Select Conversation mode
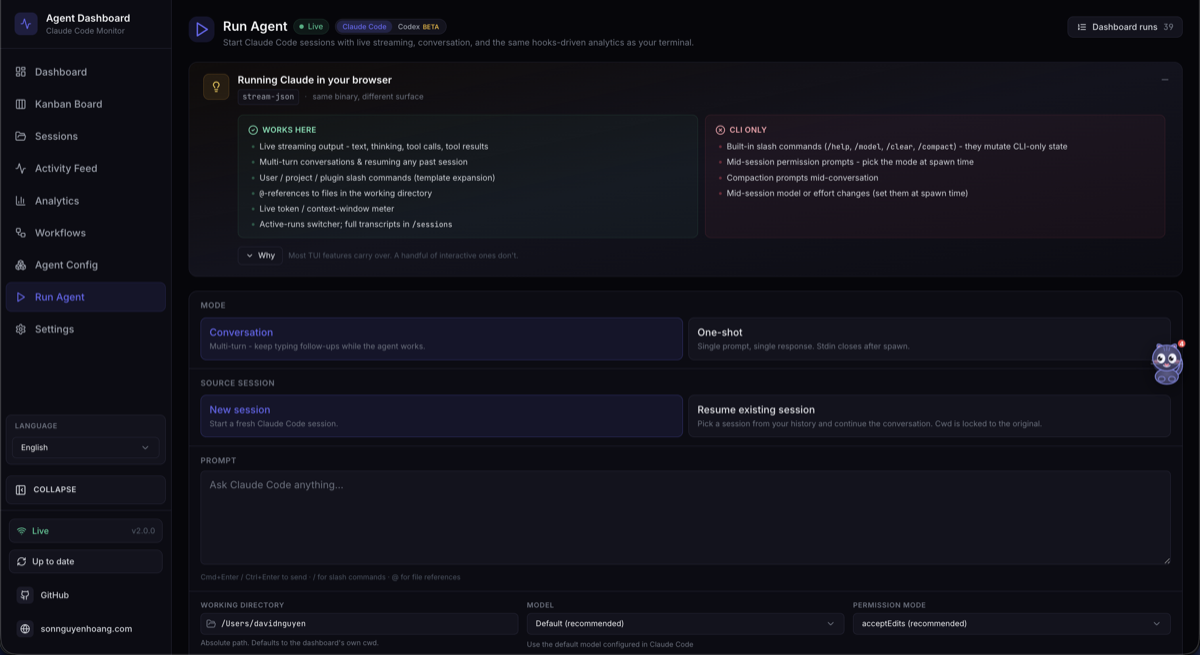This screenshot has width=1200, height=655. click(441, 339)
